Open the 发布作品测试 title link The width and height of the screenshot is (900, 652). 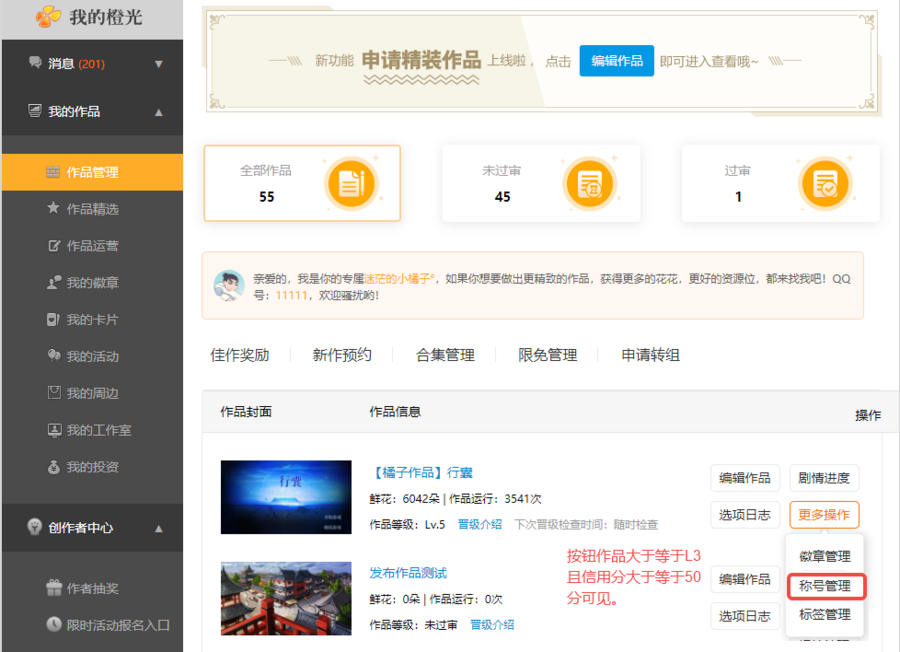coord(408,573)
